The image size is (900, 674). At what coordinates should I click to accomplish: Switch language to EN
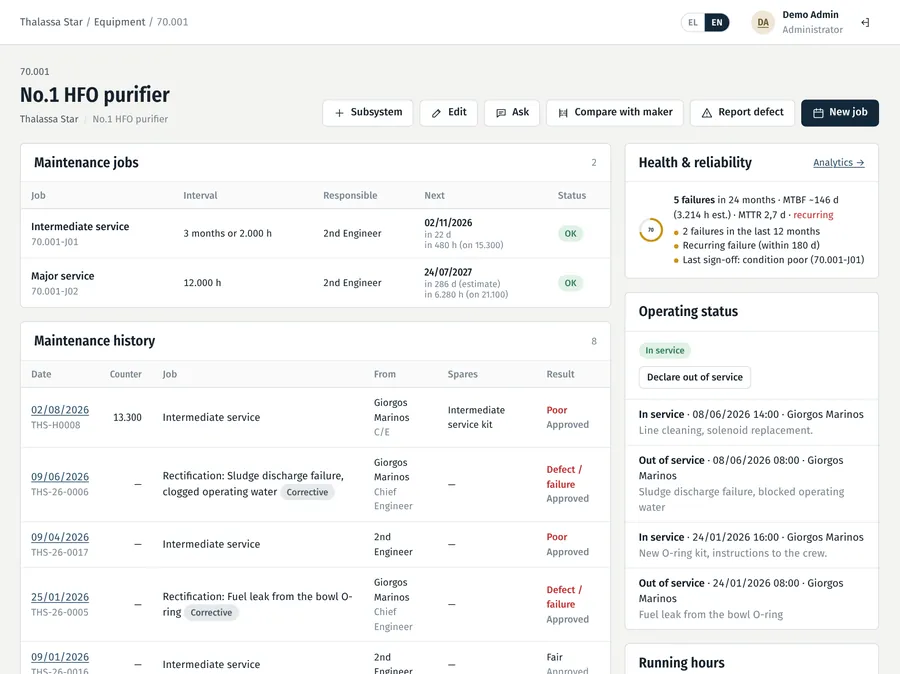[x=717, y=22]
